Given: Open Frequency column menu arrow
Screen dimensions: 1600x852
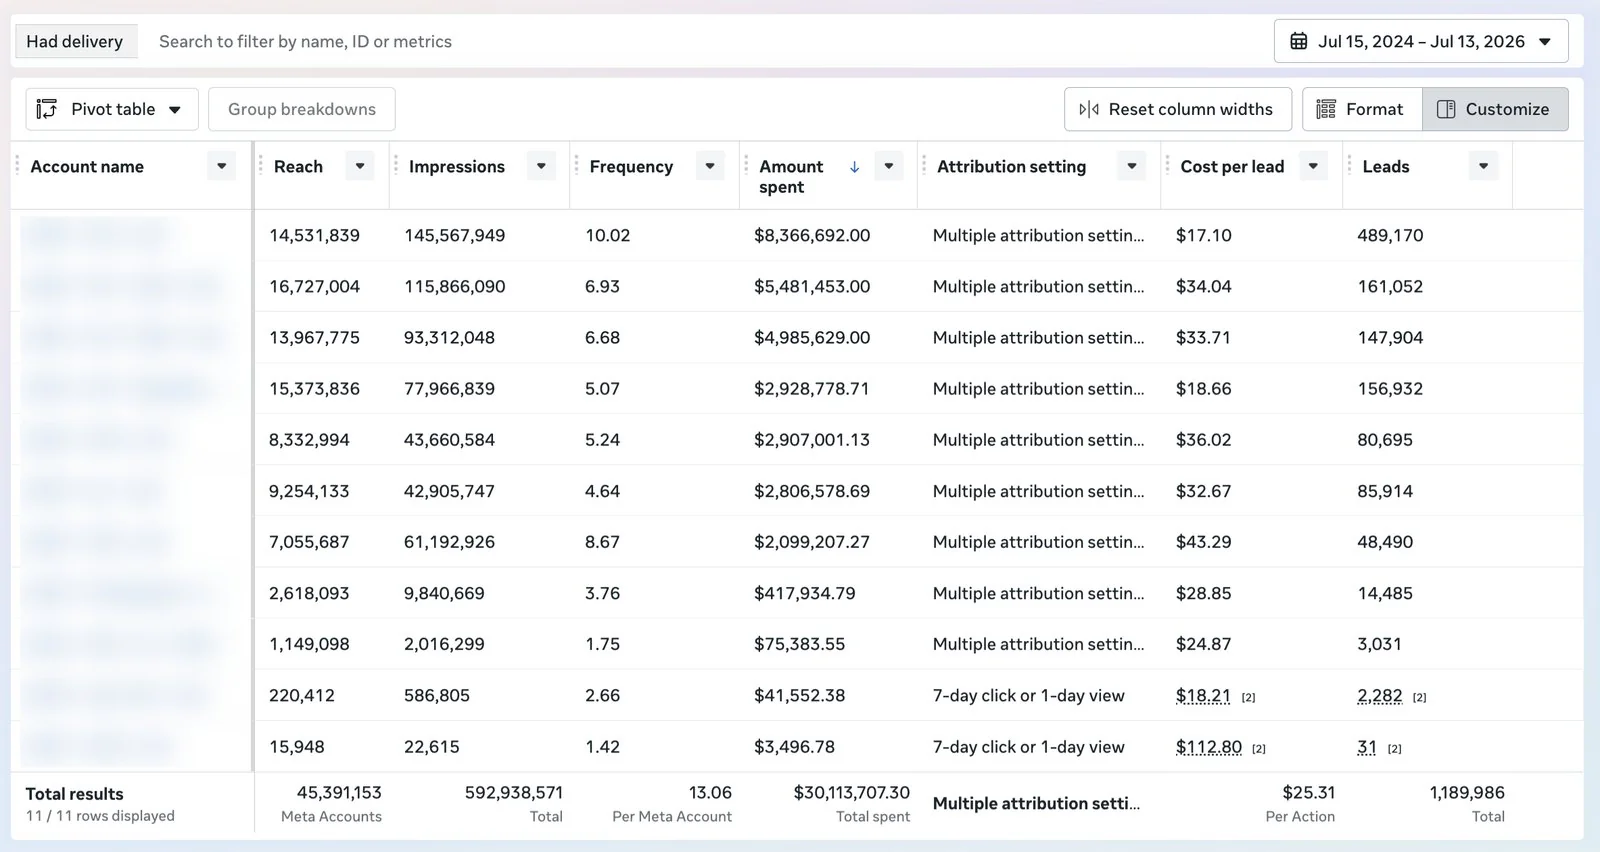Looking at the screenshot, I should click(710, 166).
